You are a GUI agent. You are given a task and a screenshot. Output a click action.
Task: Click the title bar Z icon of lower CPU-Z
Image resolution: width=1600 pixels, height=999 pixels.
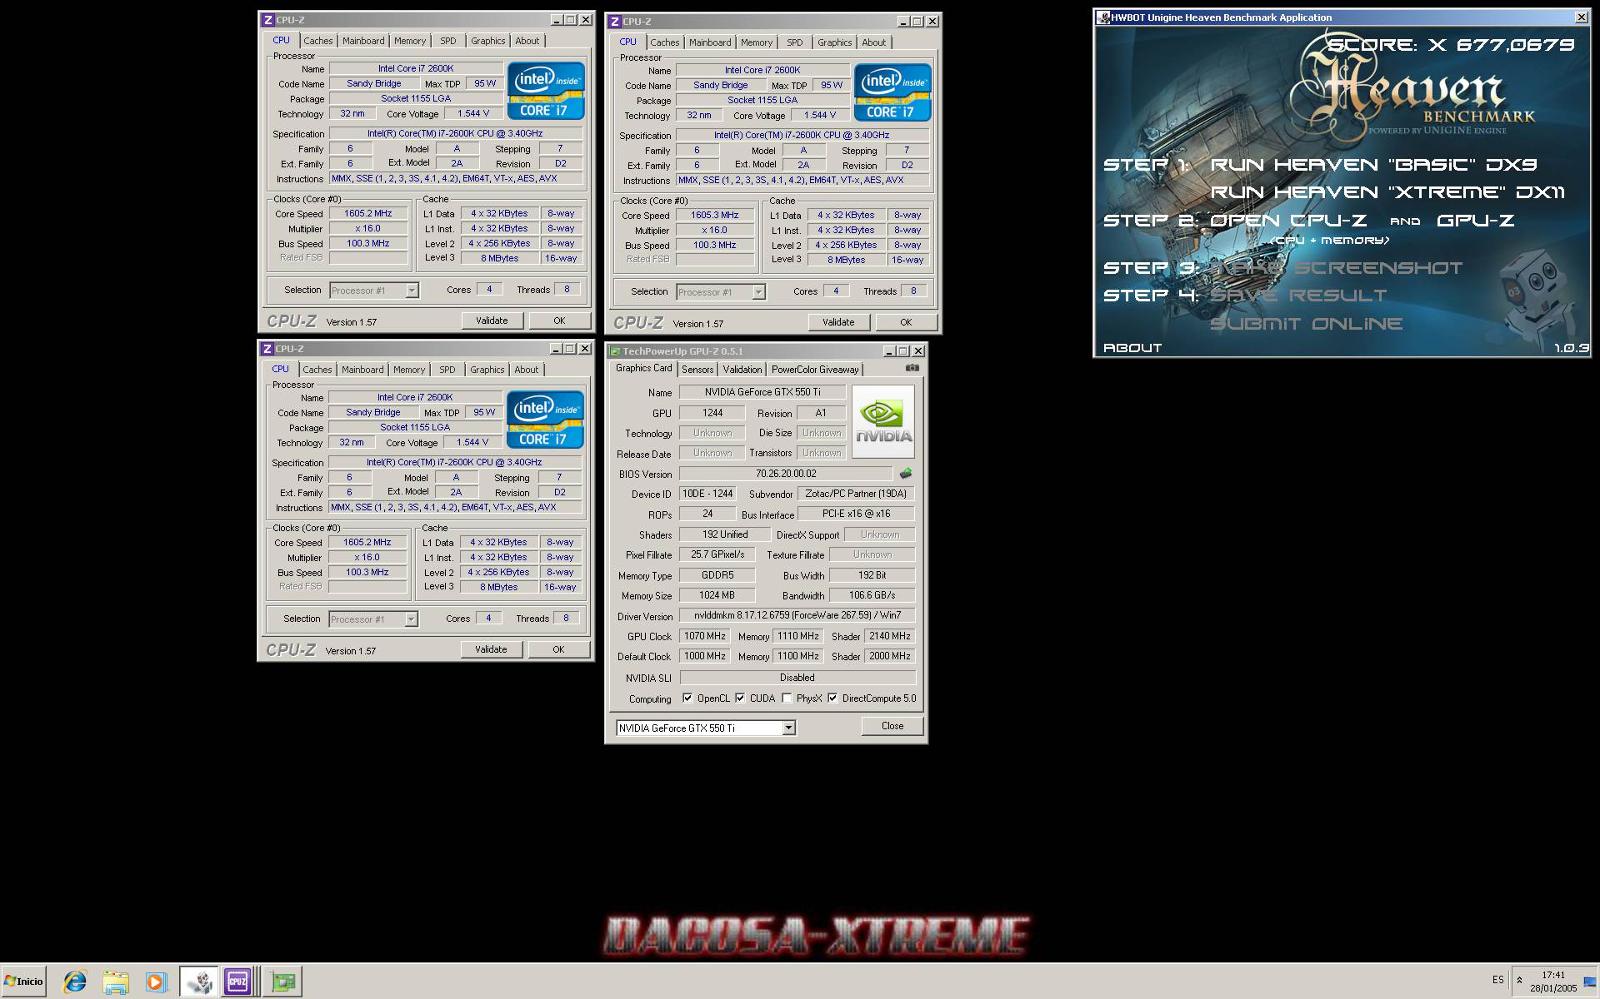(x=267, y=349)
